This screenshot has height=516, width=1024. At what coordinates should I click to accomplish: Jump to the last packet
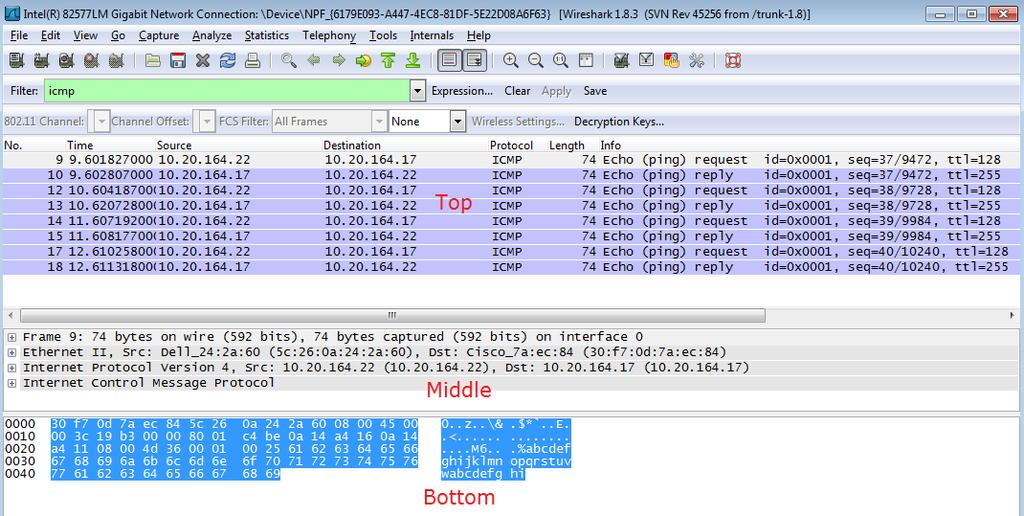point(413,61)
